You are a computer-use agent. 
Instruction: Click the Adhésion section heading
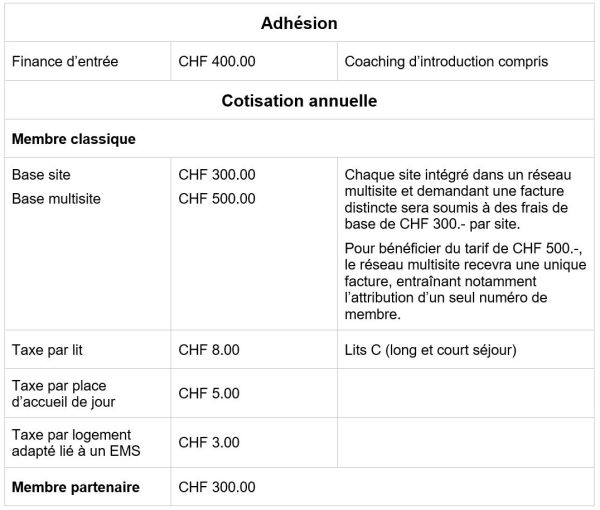coord(299,23)
